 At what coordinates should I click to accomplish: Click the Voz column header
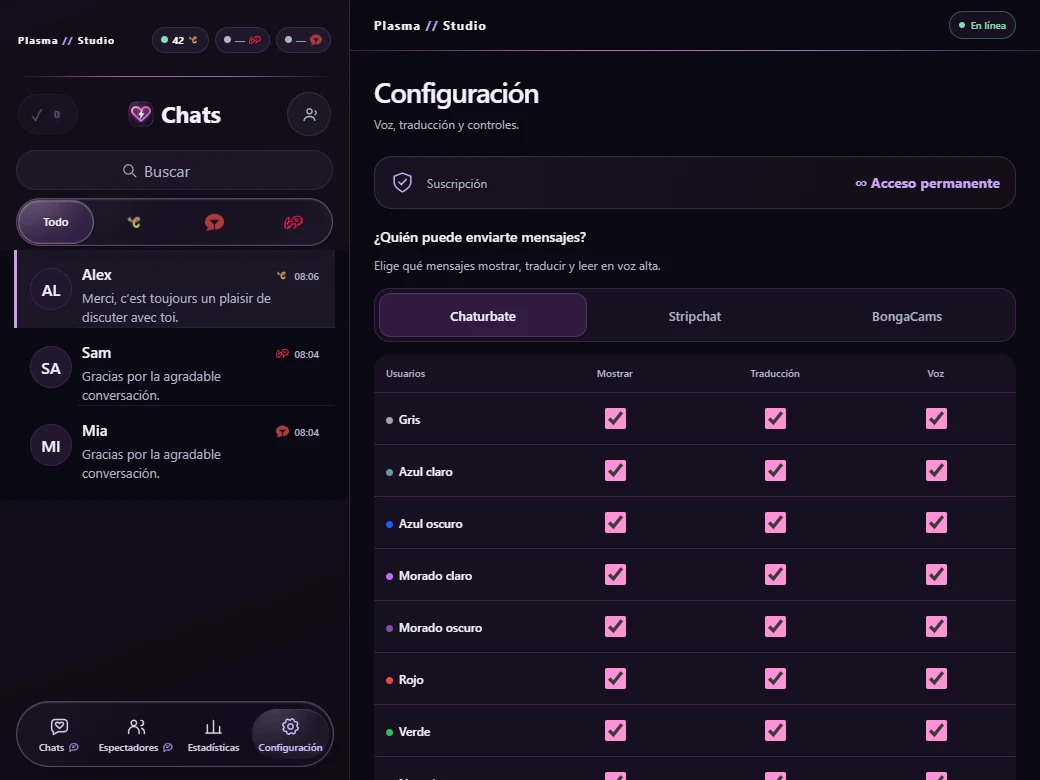pyautogui.click(x=935, y=373)
